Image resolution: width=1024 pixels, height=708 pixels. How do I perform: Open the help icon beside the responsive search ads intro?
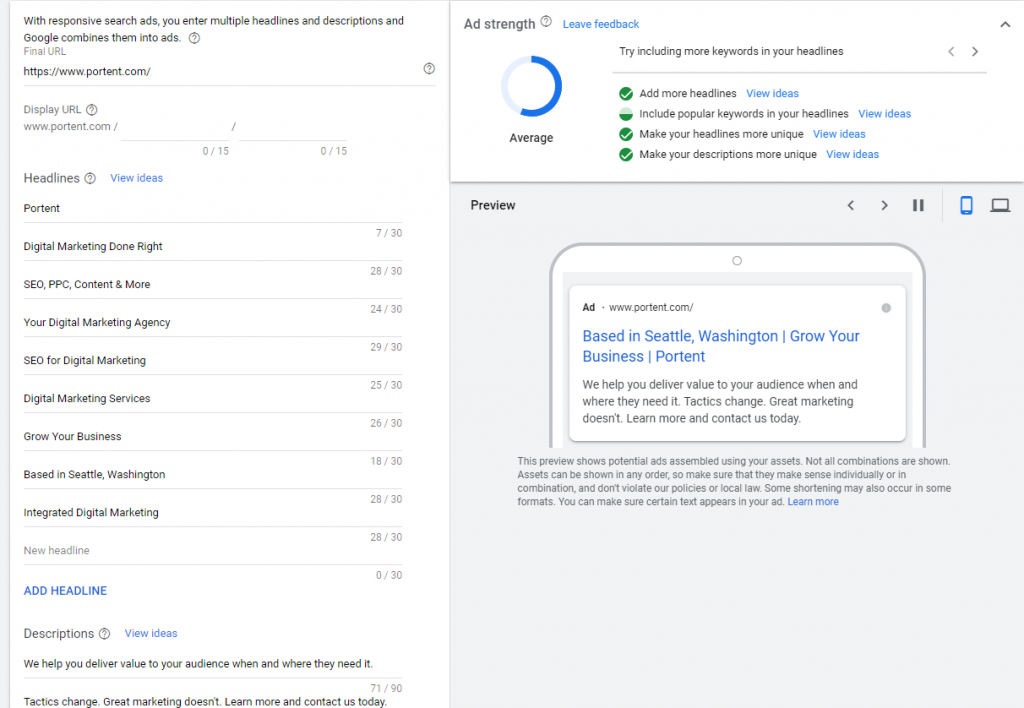194,38
